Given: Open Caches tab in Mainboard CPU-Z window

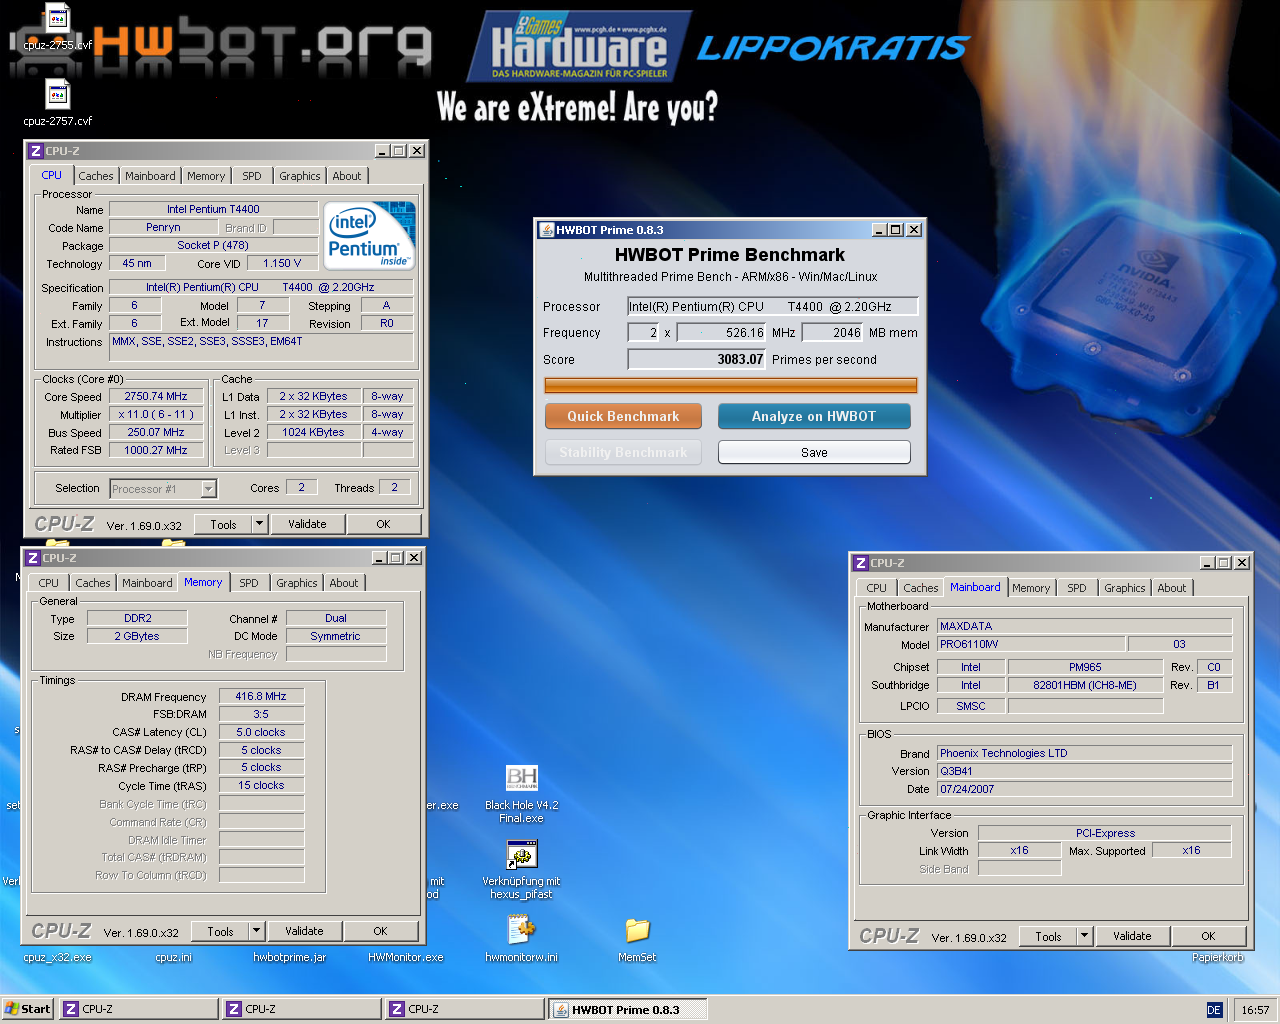Looking at the screenshot, I should [x=921, y=588].
